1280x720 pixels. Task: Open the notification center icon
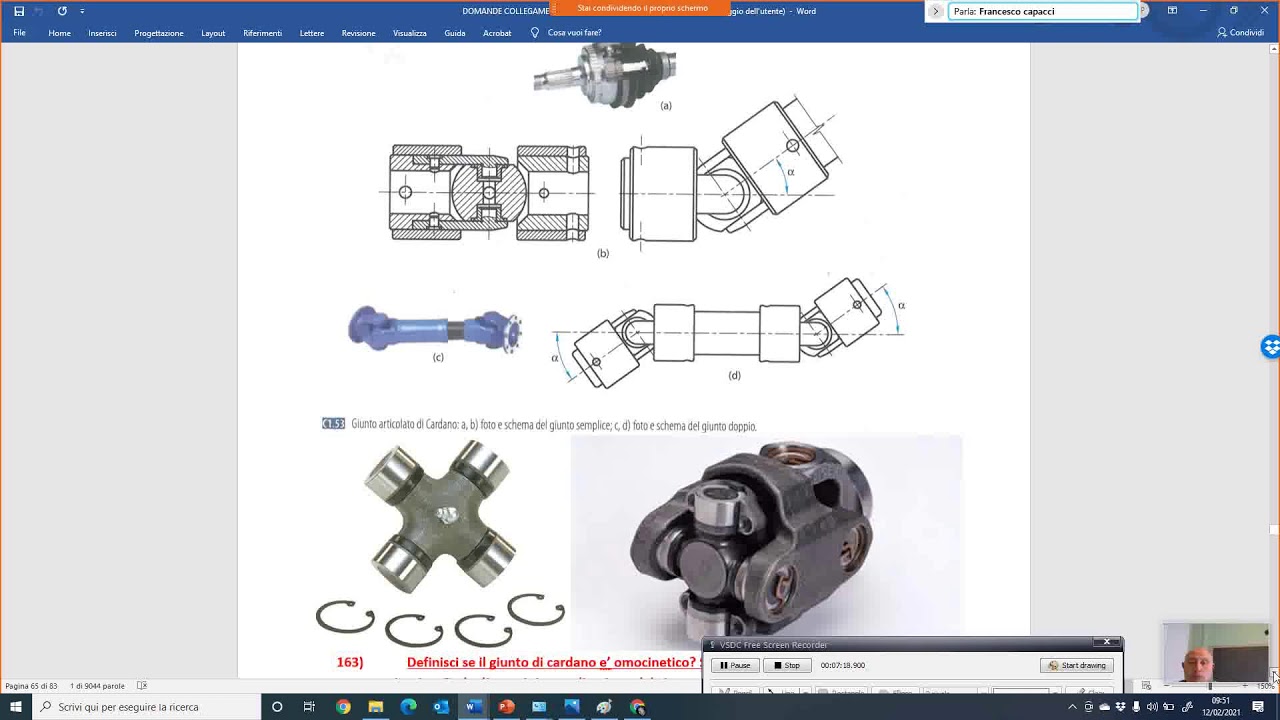click(x=1258, y=707)
